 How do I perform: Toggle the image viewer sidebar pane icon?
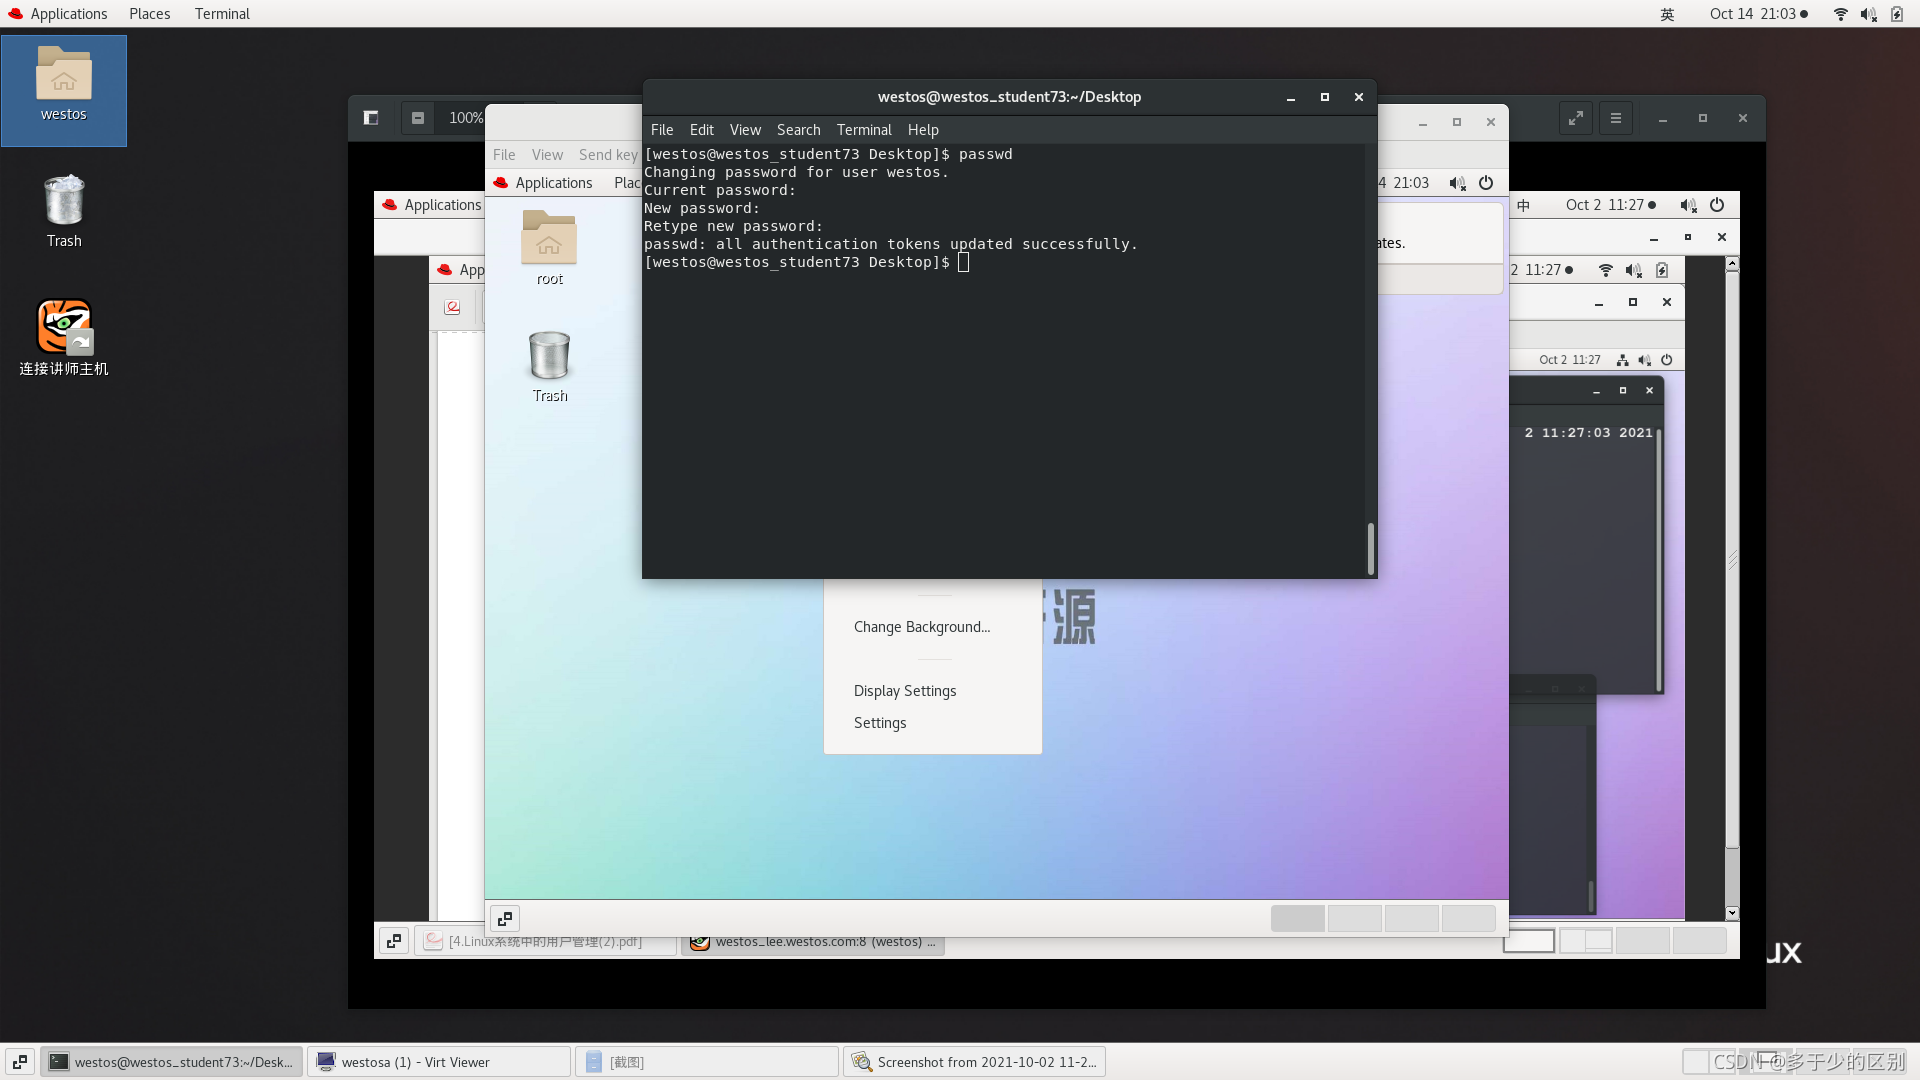click(371, 118)
